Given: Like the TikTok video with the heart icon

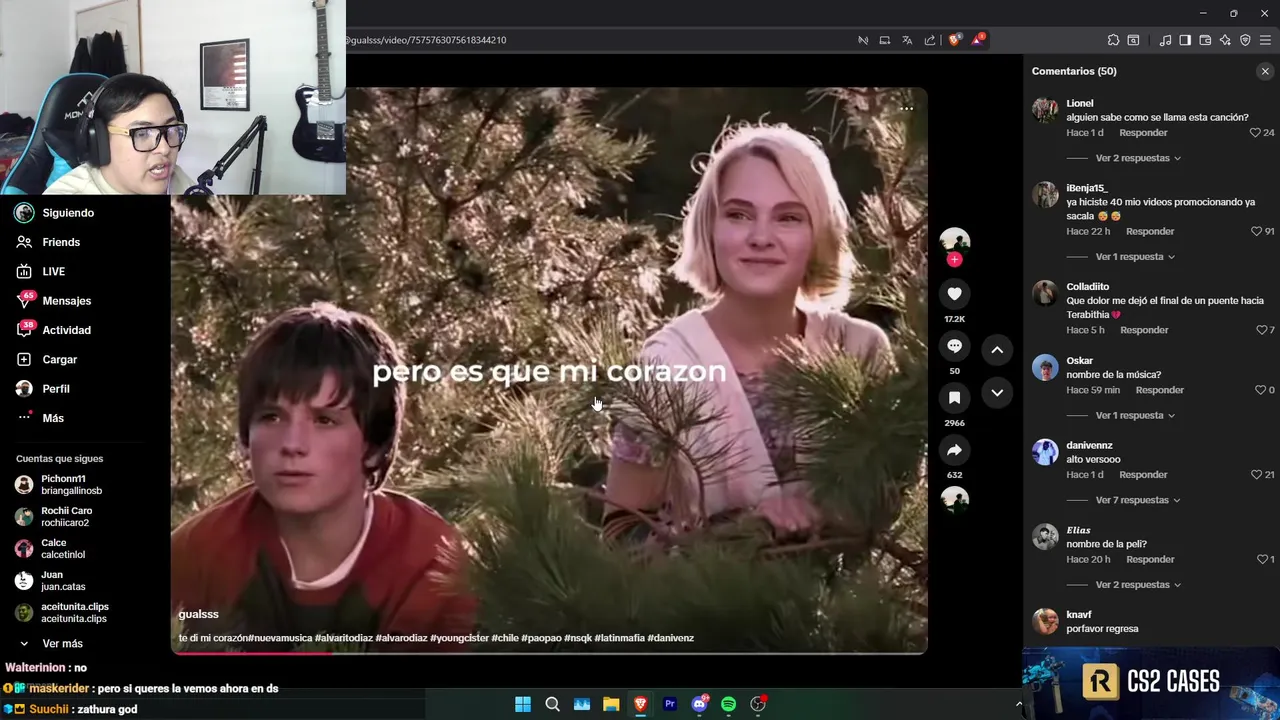Looking at the screenshot, I should 954,294.
